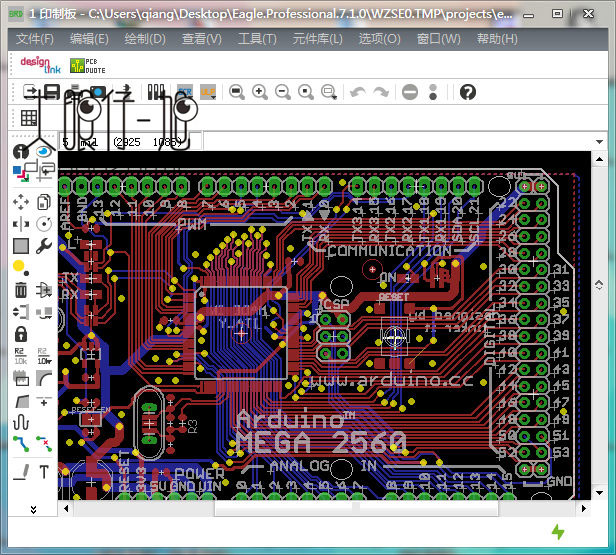Open command line history dropdown arrow
Viewport: 616px width, 555px height.
(599, 141)
